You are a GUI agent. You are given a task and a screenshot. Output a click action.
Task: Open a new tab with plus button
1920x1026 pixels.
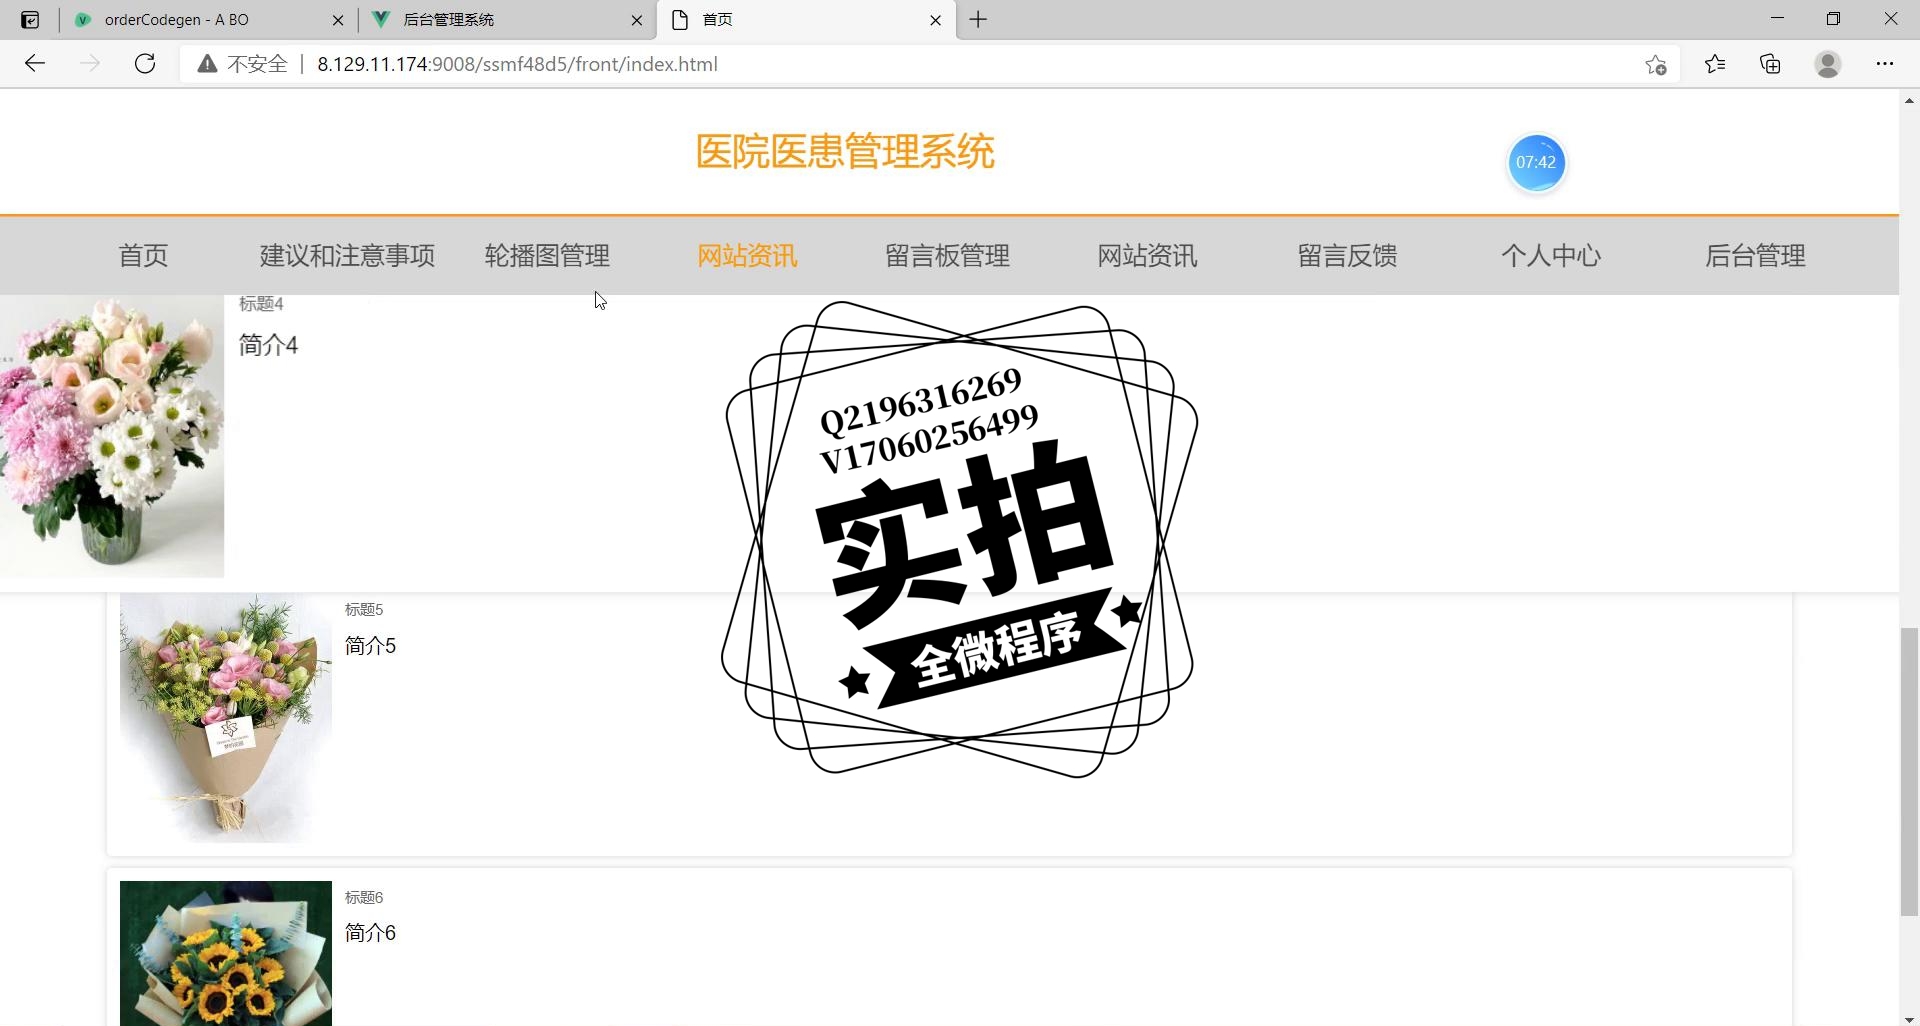(979, 20)
